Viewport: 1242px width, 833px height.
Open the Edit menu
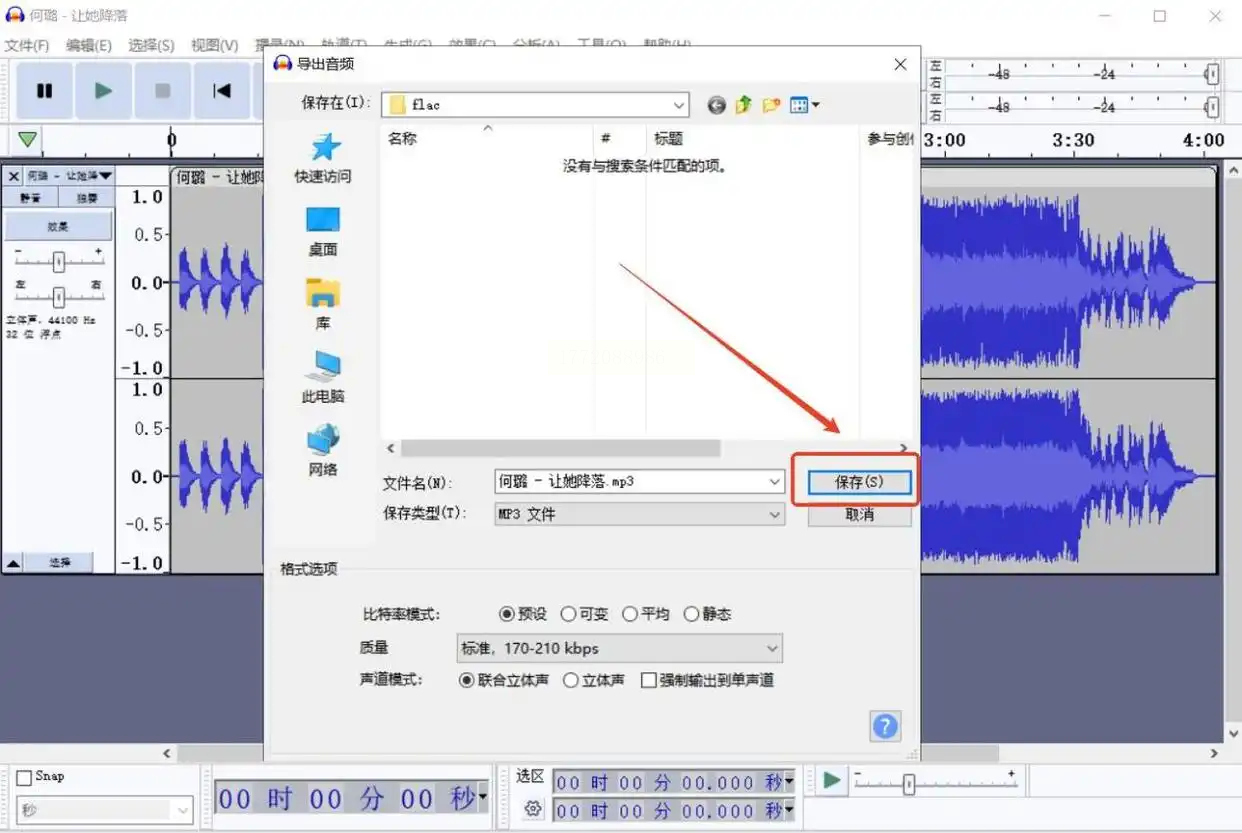[x=89, y=45]
